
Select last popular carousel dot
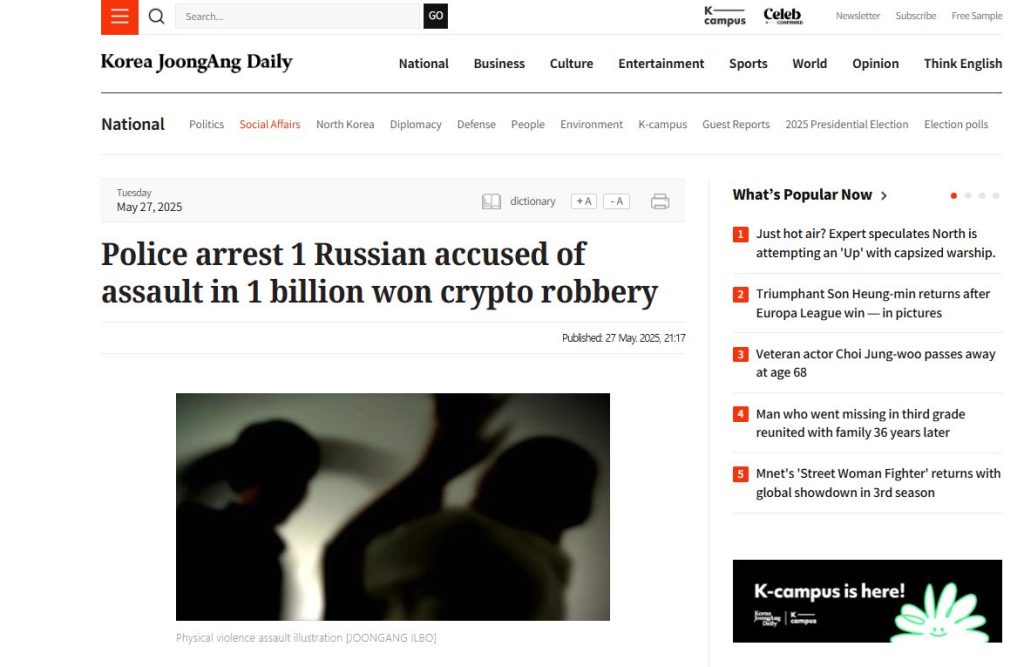995,196
